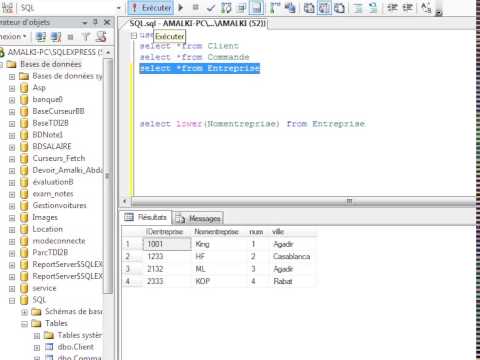Expand the banque0 database node
480x360 pixels.
tap(12, 100)
